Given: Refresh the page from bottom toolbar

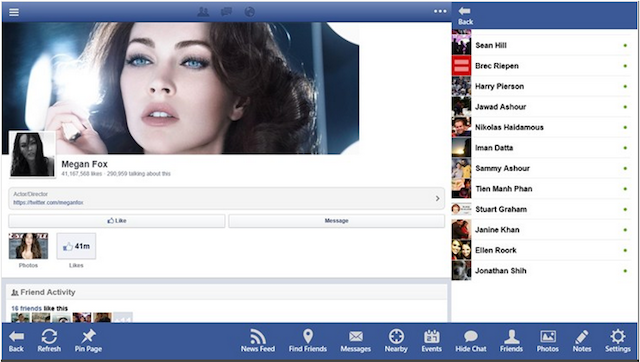Looking at the screenshot, I should pos(49,342).
